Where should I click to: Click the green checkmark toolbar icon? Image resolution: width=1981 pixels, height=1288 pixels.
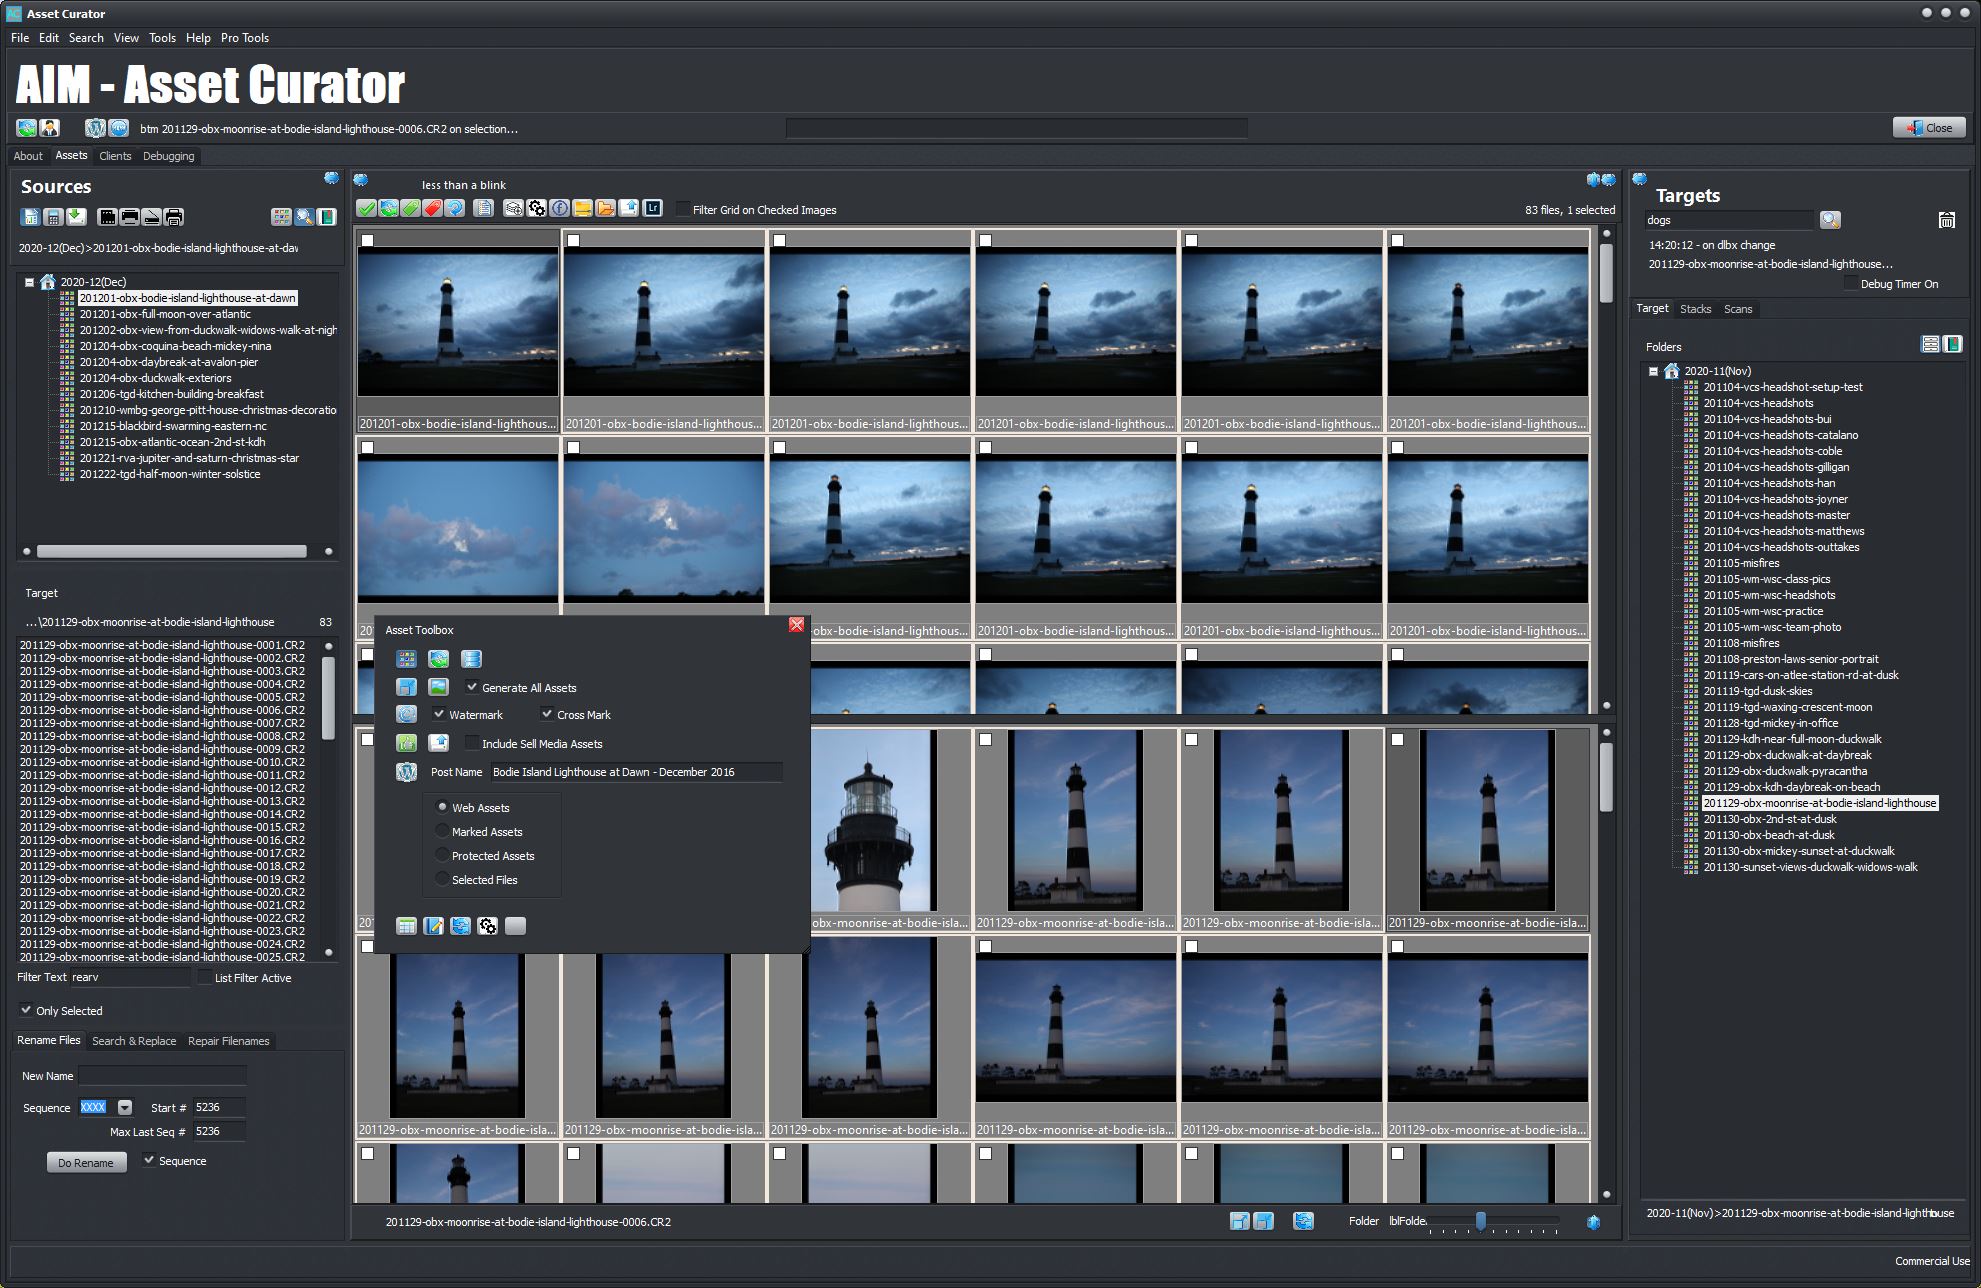pyautogui.click(x=366, y=208)
